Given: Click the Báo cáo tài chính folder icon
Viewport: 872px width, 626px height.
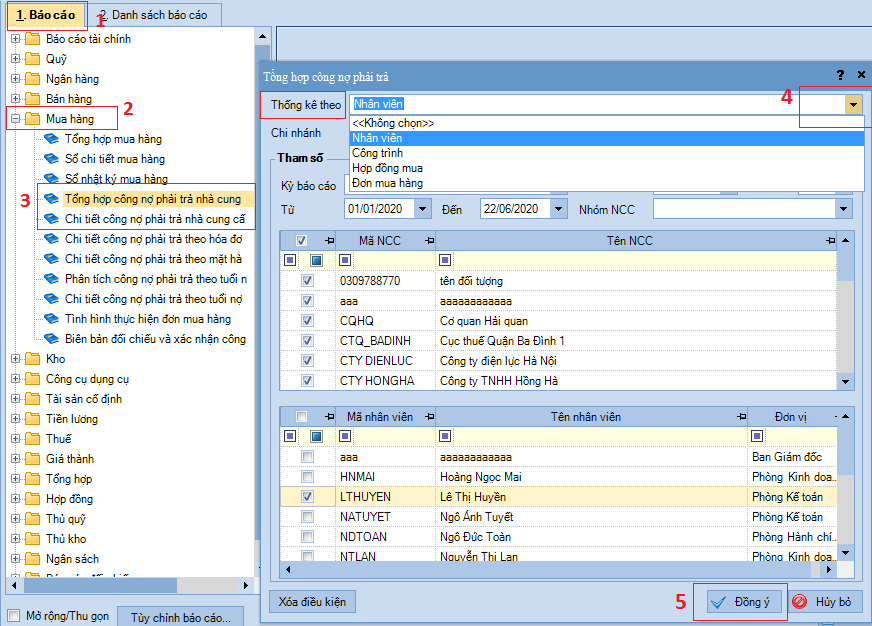Looking at the screenshot, I should [33, 38].
